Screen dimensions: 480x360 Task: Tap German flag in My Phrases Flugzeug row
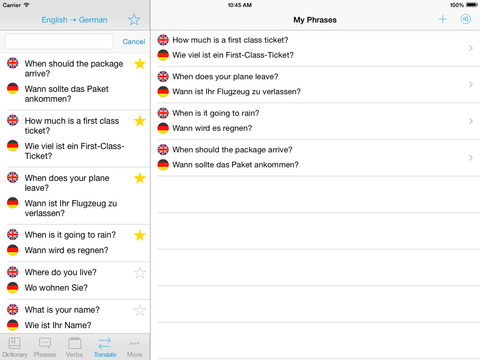click(163, 91)
